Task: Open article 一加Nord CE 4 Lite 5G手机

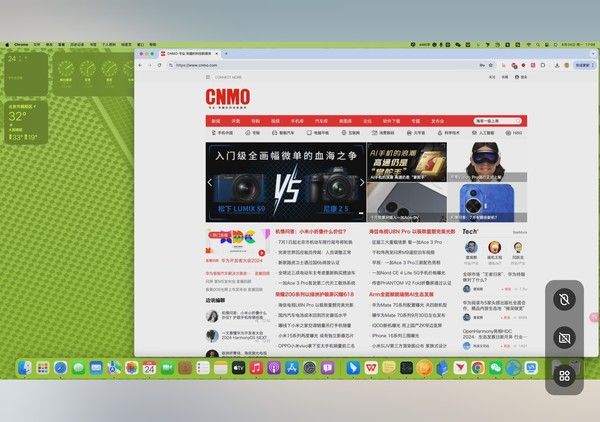Action: (409, 273)
